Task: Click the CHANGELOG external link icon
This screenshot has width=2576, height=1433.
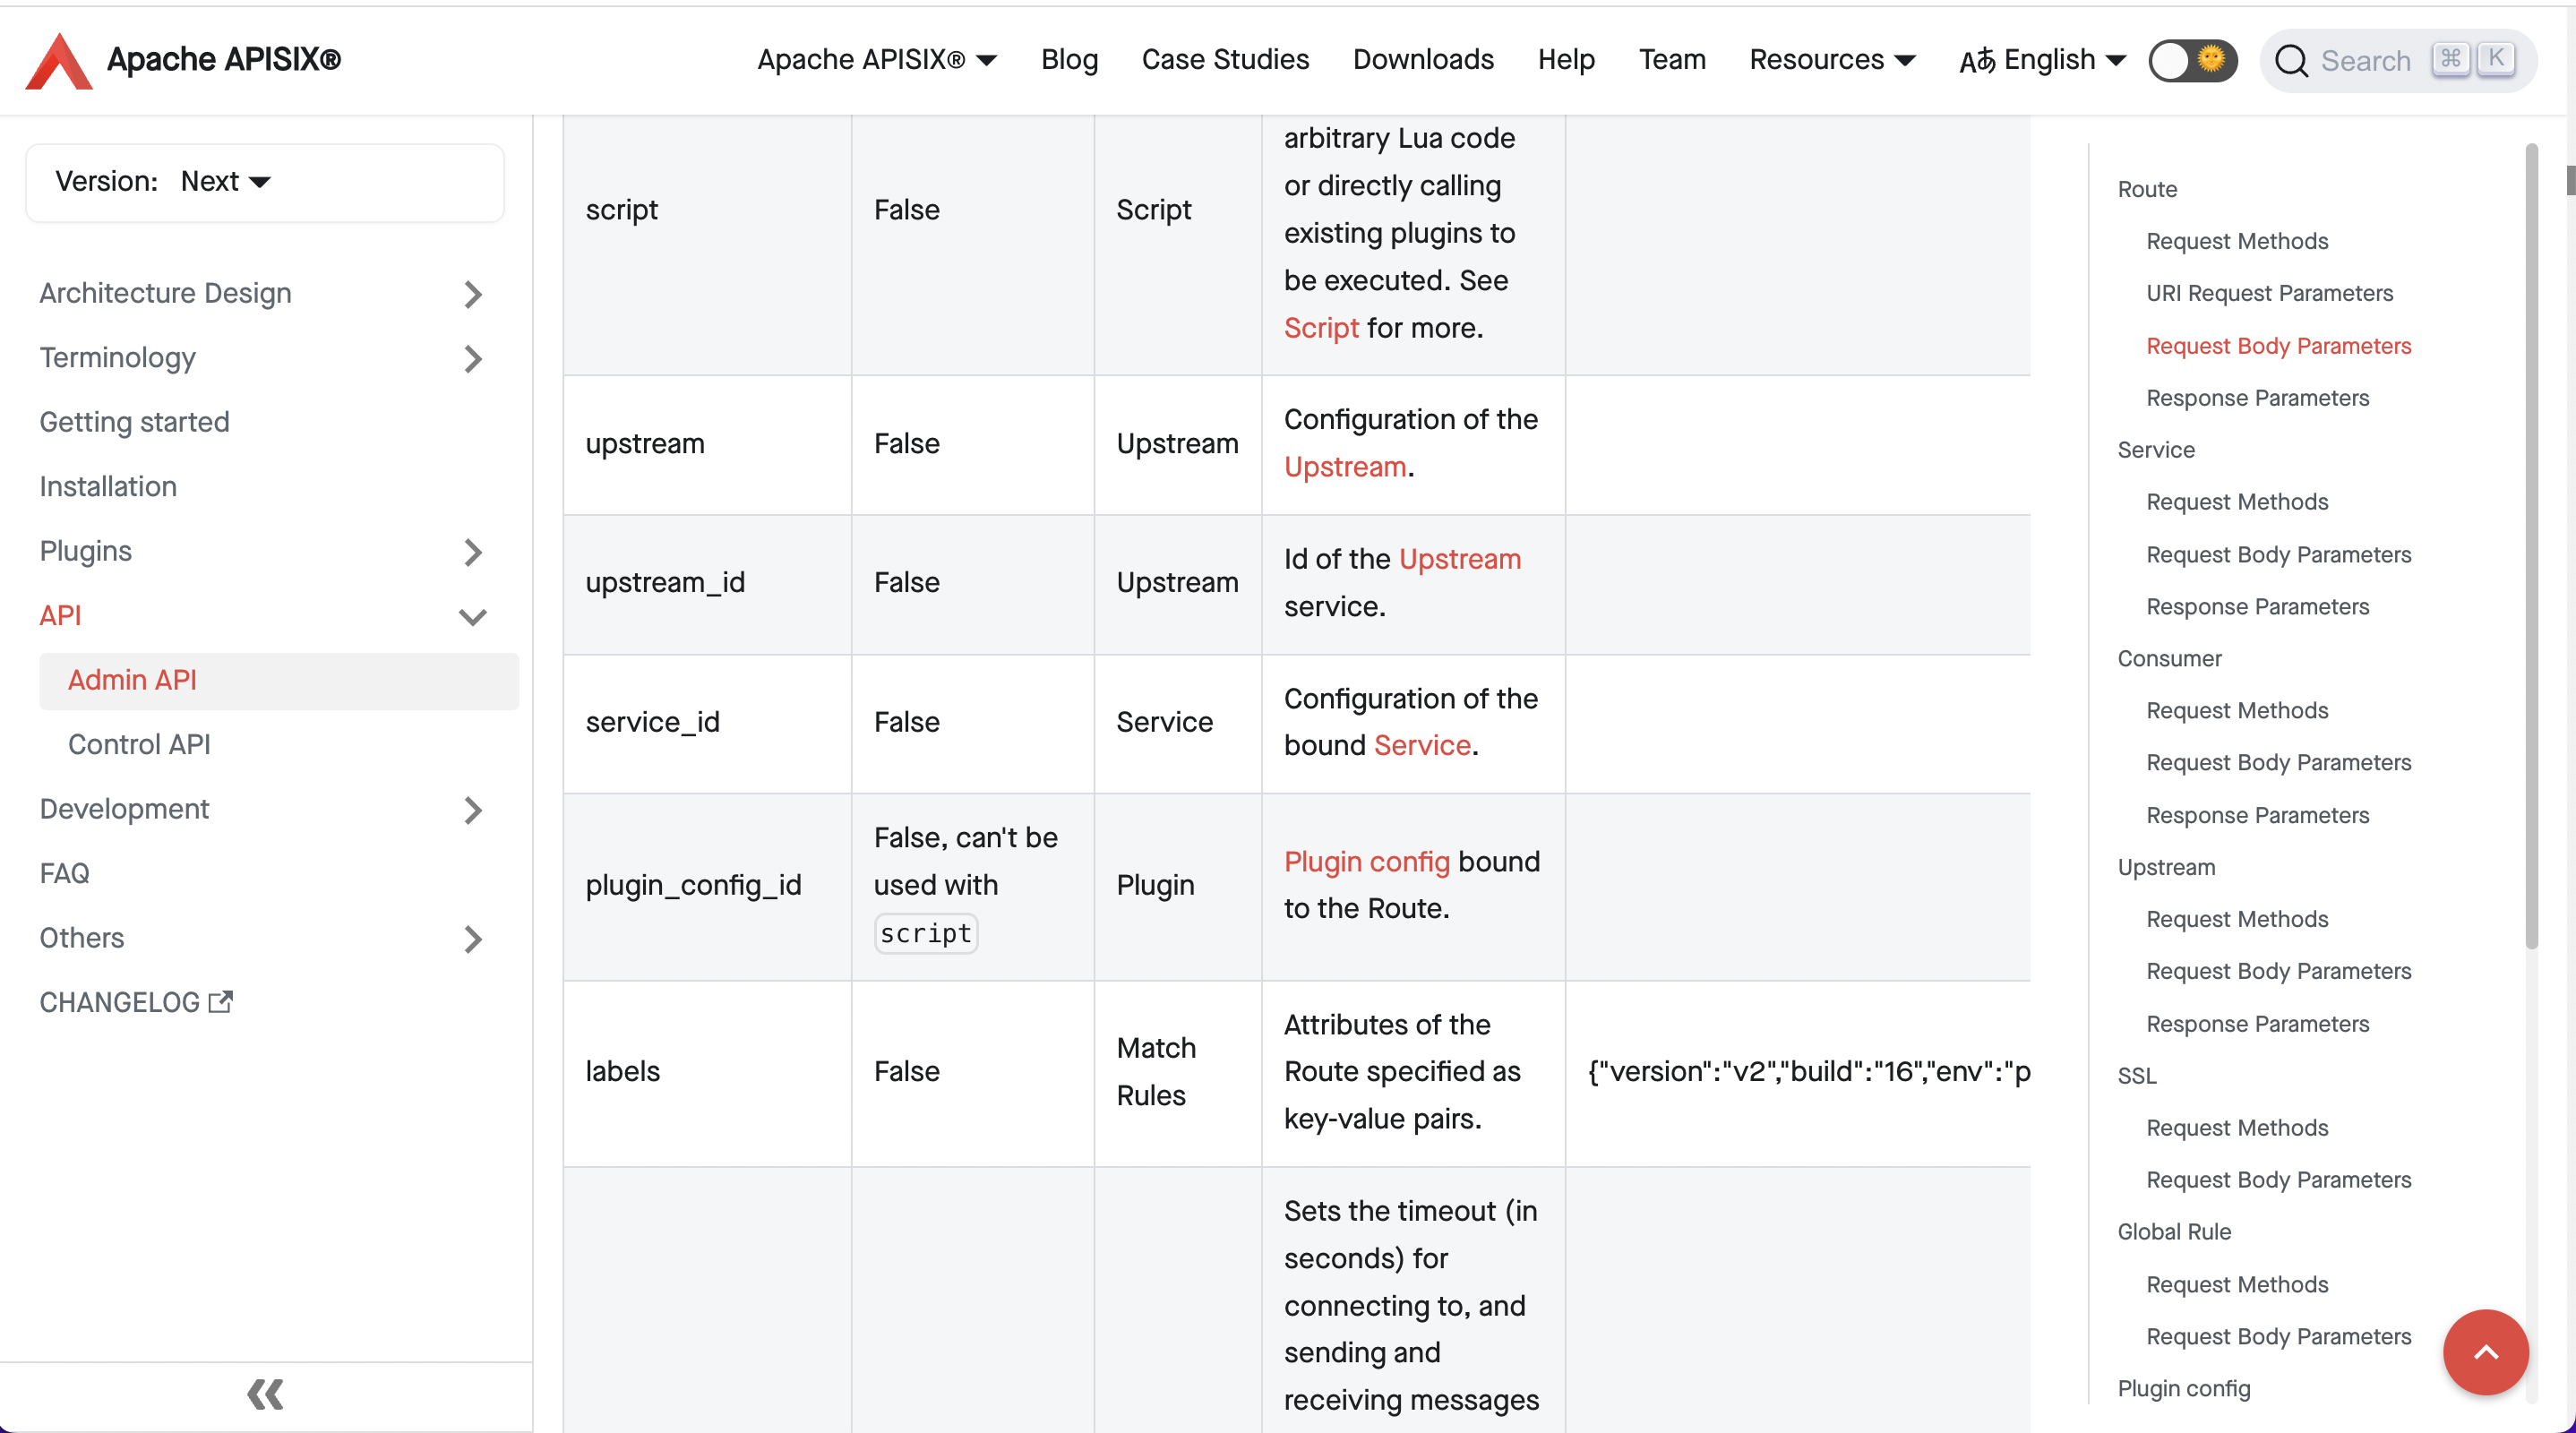Action: coord(221,1001)
